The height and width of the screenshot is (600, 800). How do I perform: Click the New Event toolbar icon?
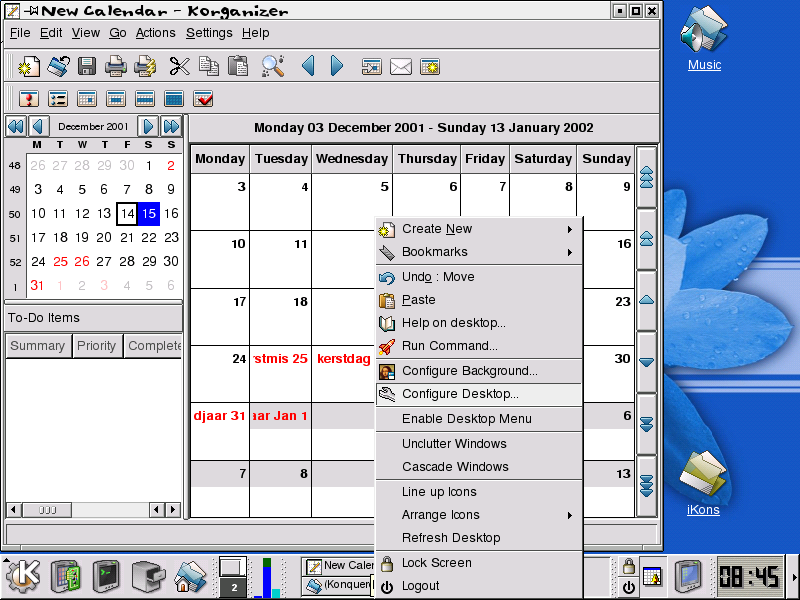pos(29,66)
